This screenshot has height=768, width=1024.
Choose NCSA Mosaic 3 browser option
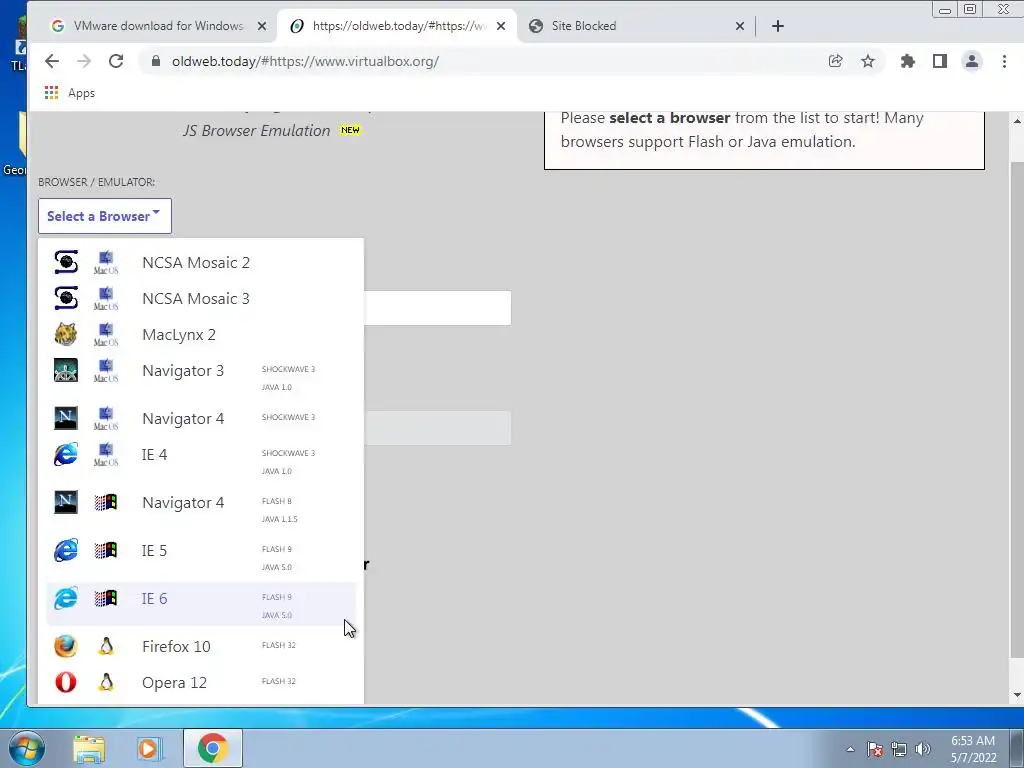[201, 298]
